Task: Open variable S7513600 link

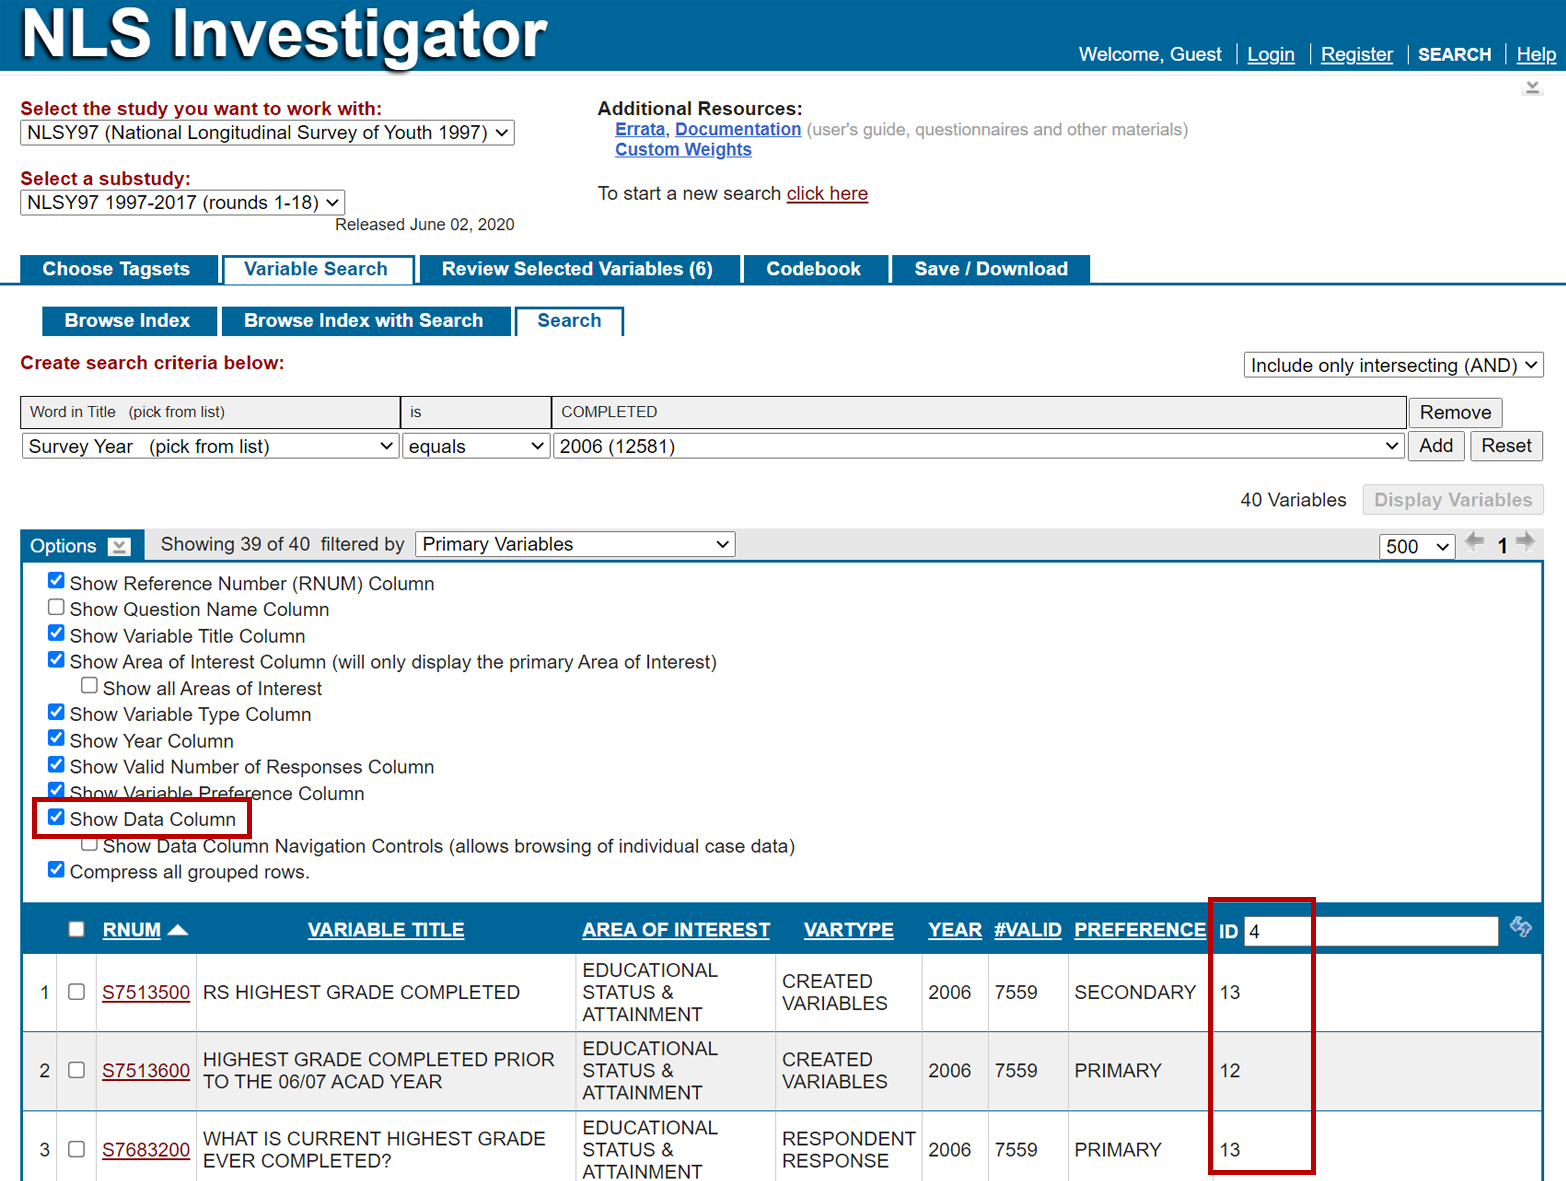Action: click(146, 1070)
